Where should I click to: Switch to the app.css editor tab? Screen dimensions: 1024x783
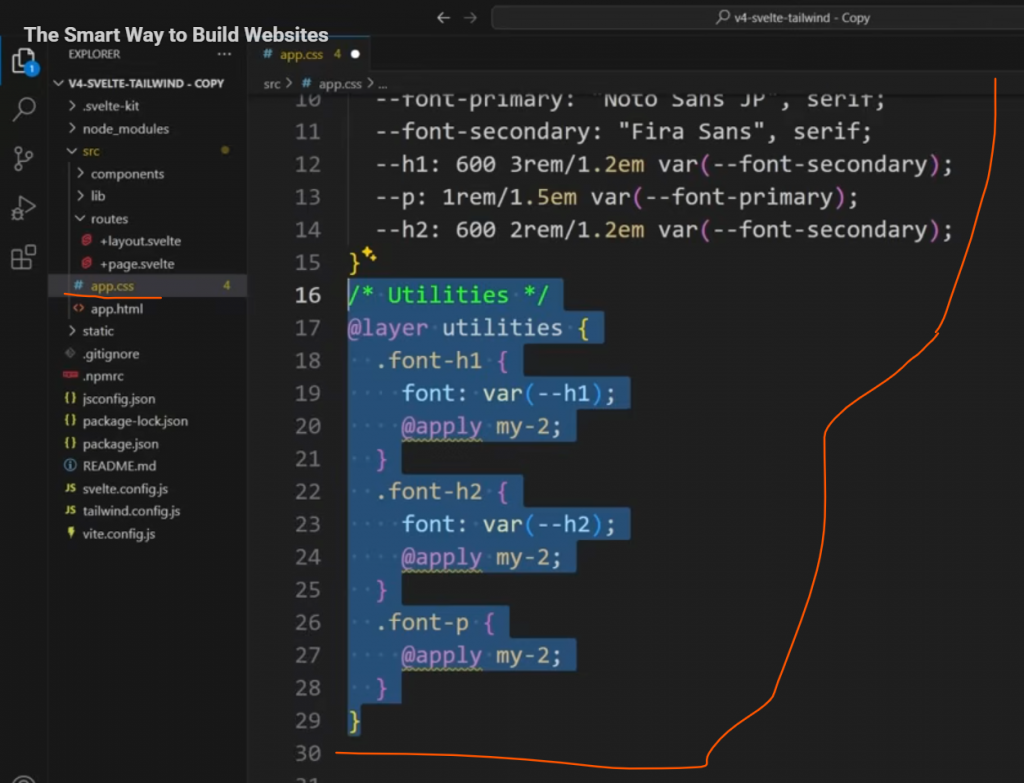(x=300, y=54)
